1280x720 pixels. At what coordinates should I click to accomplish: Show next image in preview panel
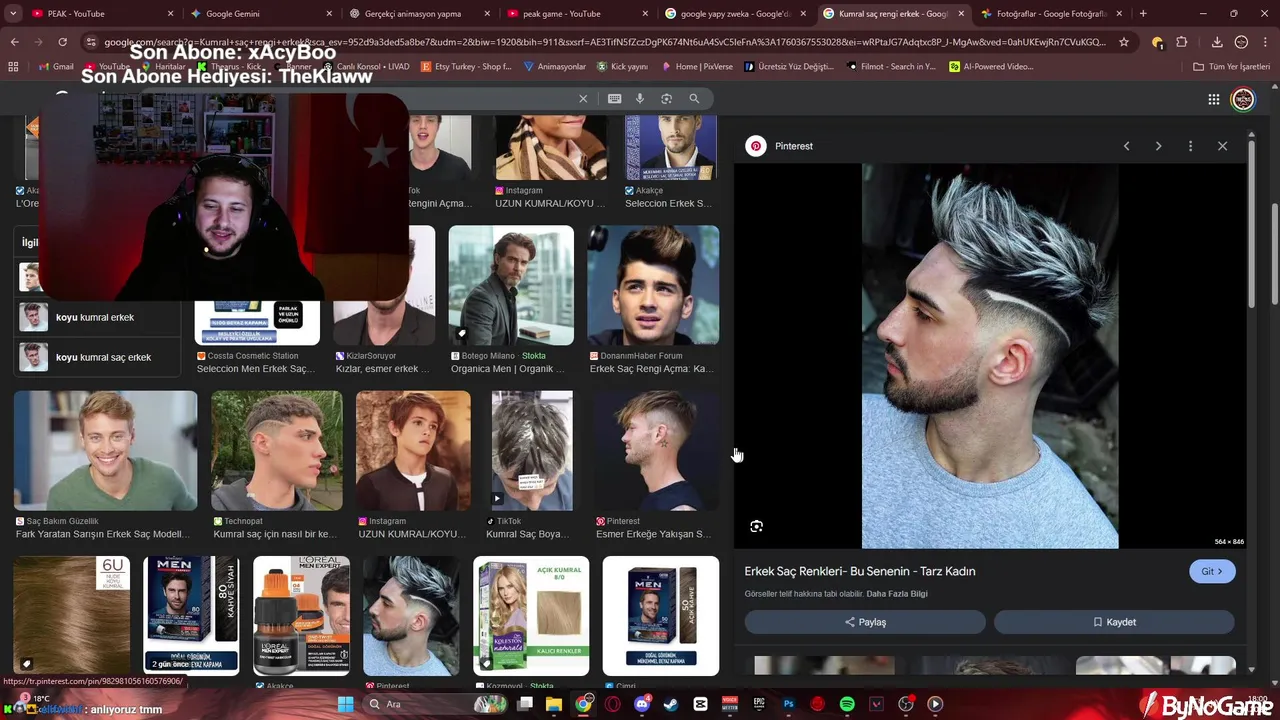click(1158, 146)
